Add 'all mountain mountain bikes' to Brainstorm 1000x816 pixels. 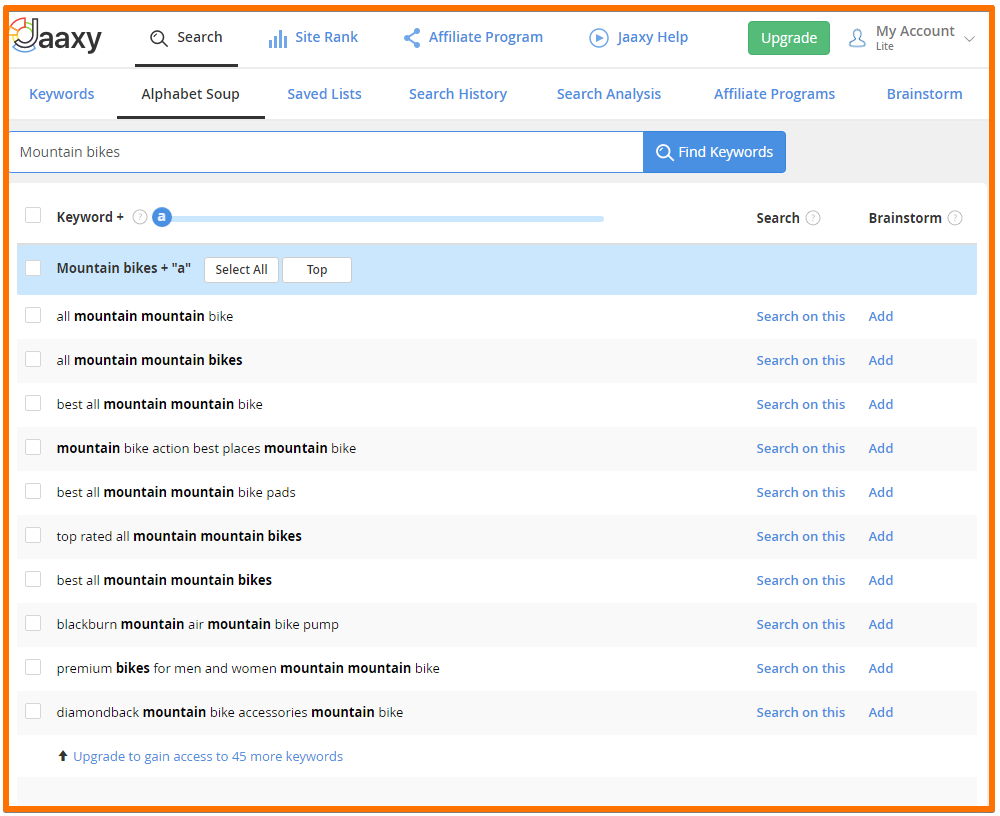pyautogui.click(x=881, y=360)
